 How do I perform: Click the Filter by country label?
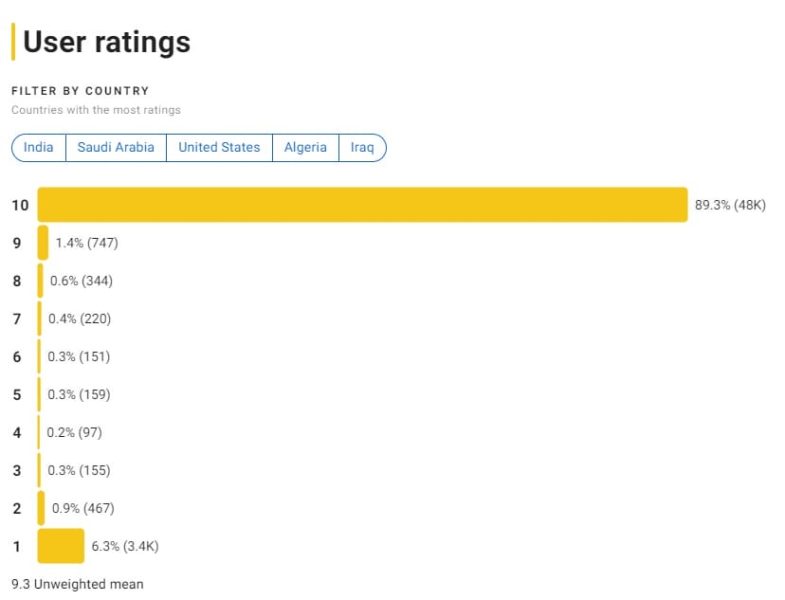[80, 91]
